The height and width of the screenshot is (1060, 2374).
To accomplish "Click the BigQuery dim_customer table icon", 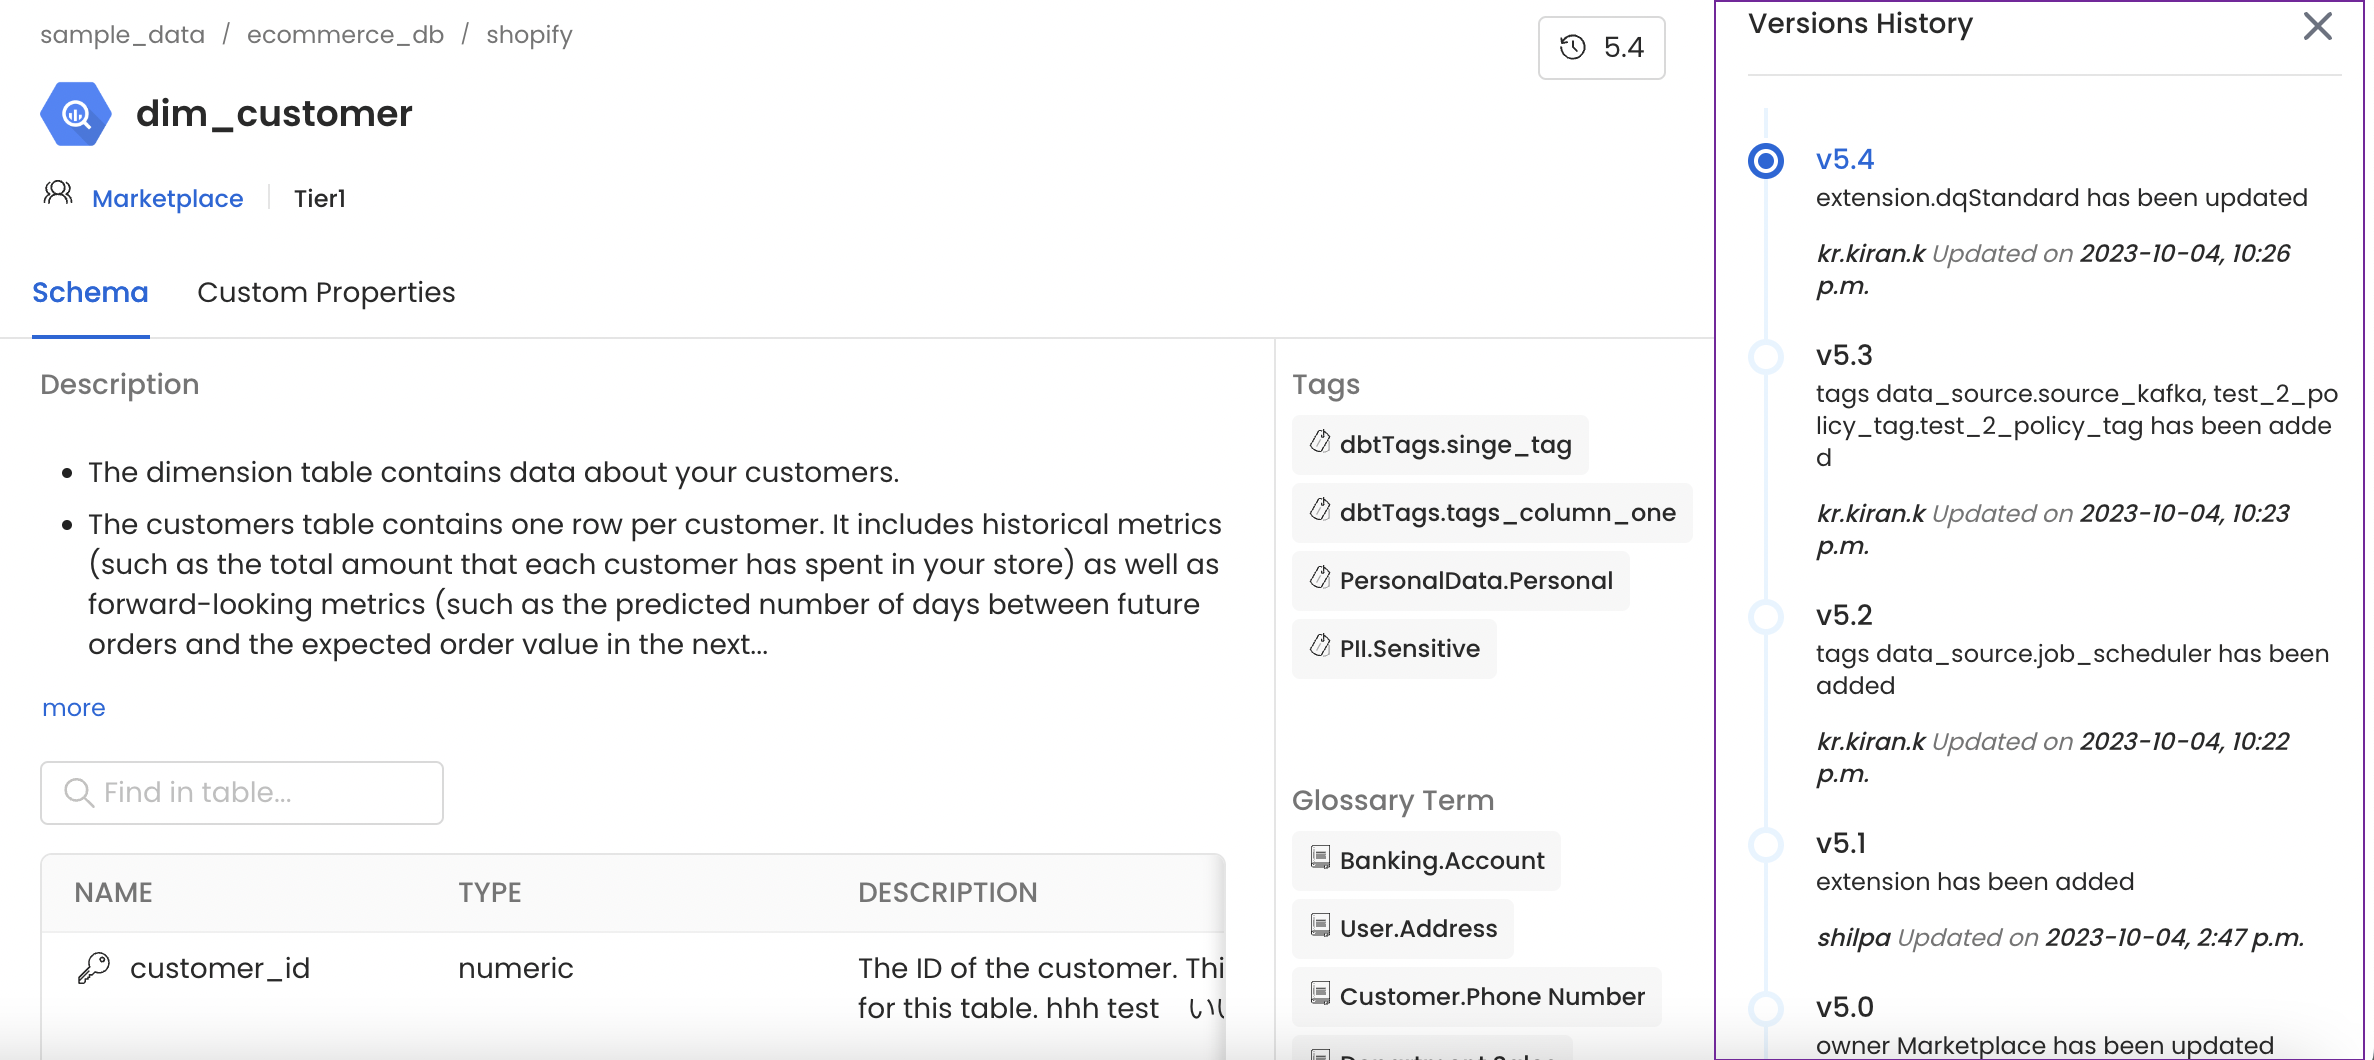I will click(x=75, y=114).
